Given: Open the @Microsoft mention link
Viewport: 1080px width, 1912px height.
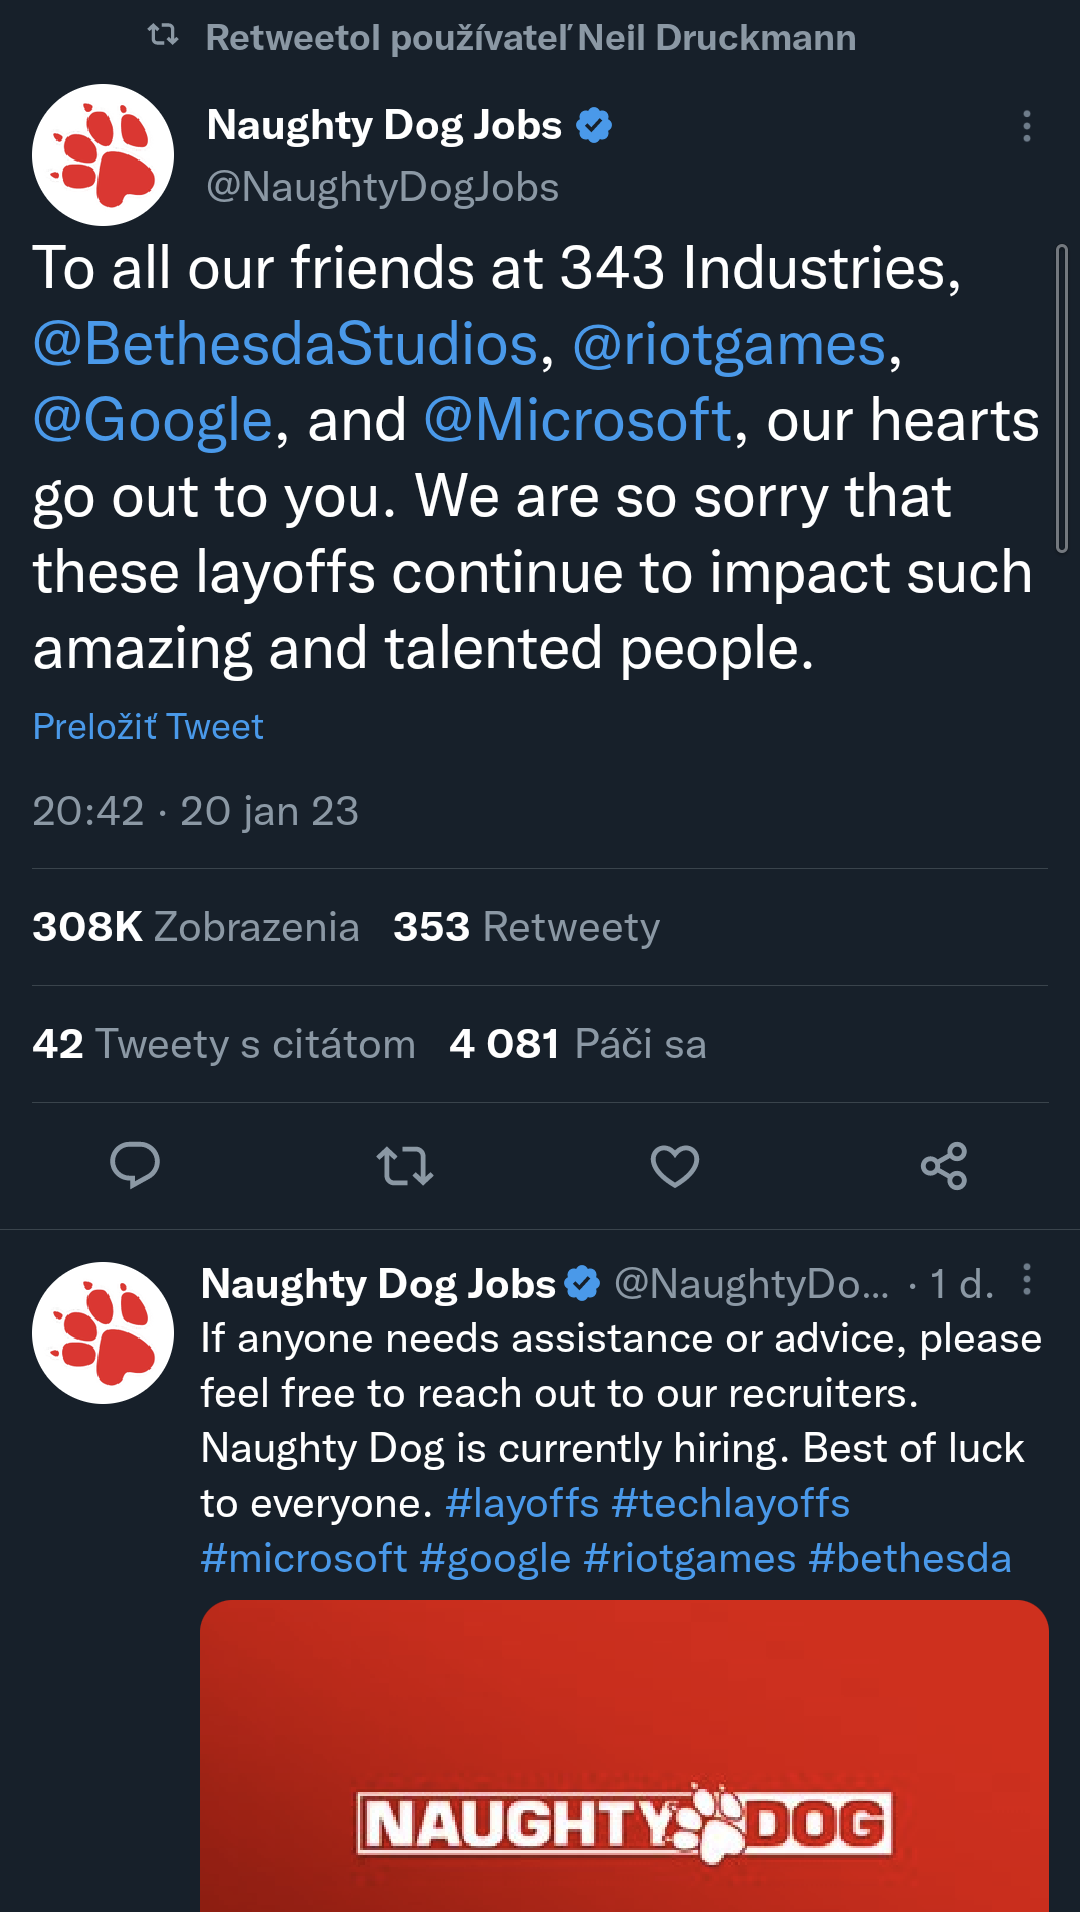Looking at the screenshot, I should pos(578,420).
